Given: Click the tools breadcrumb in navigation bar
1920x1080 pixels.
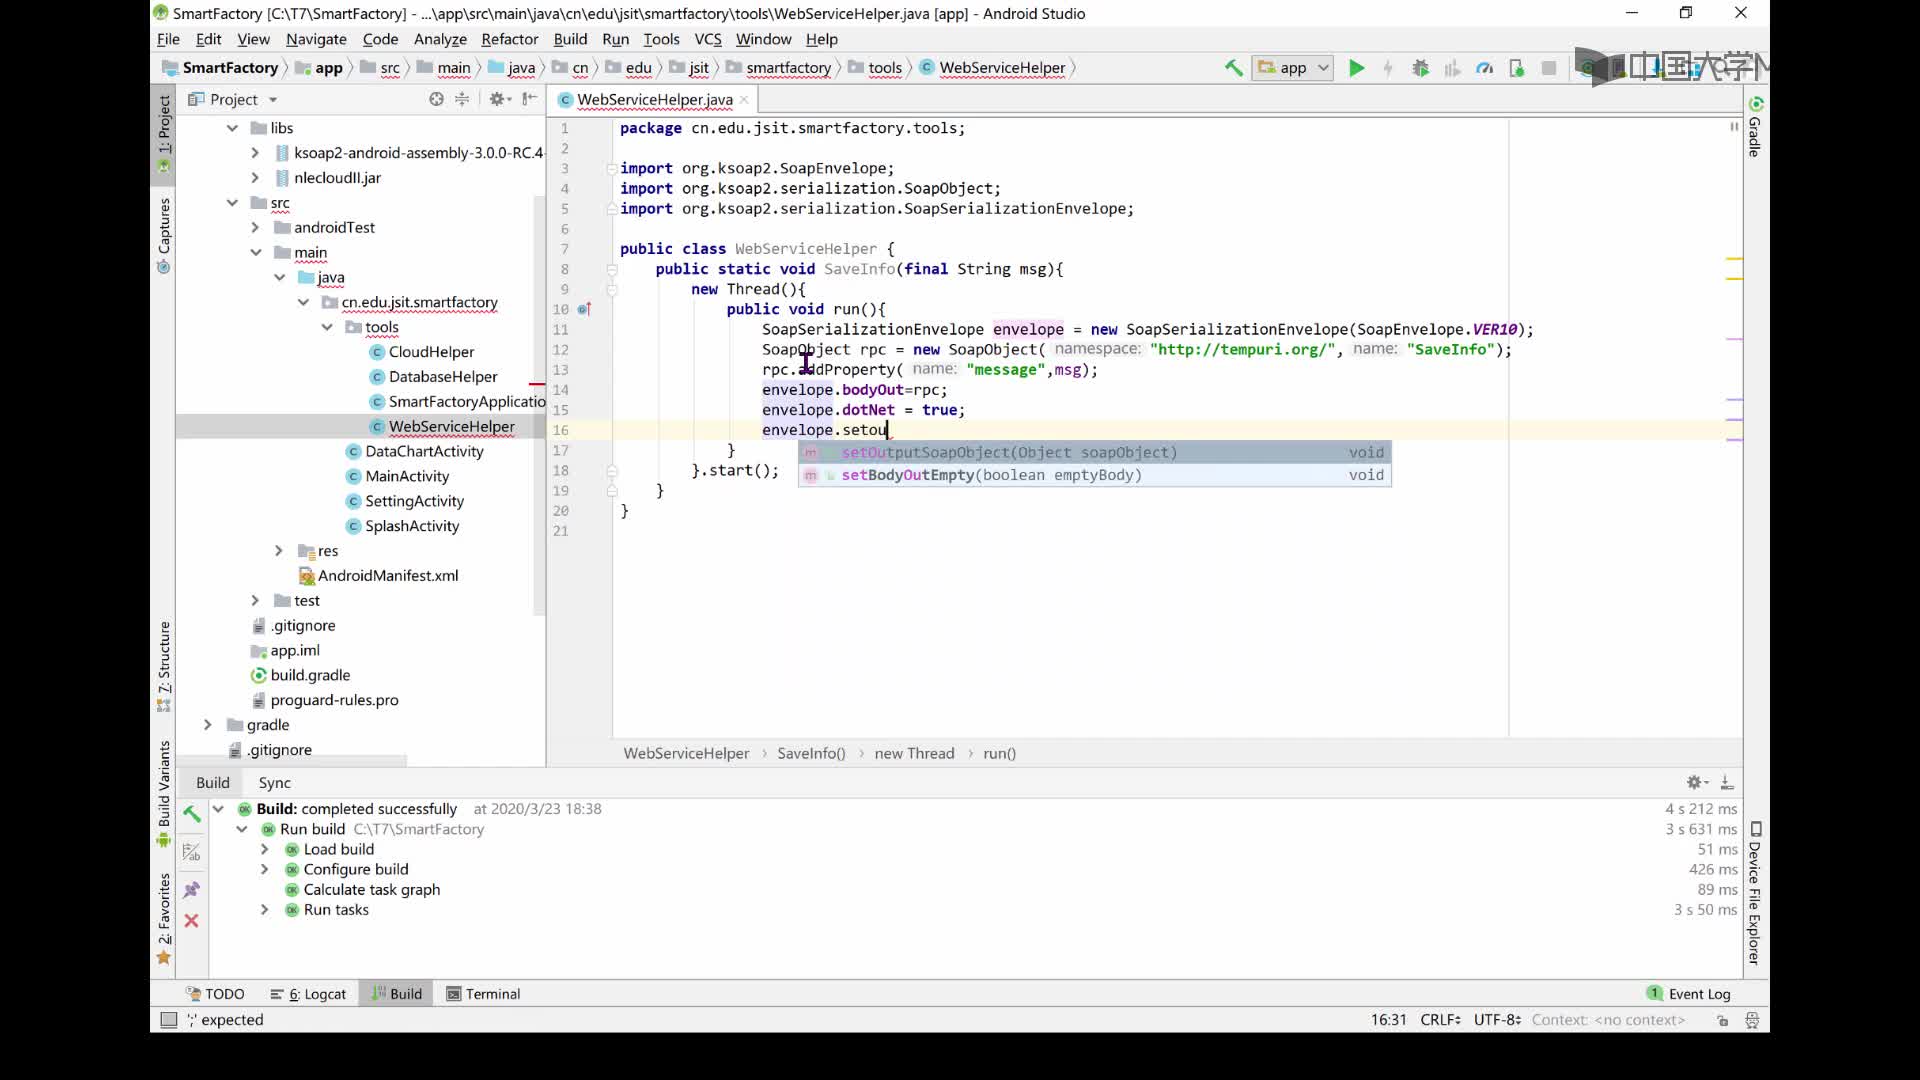Looking at the screenshot, I should [x=876, y=68].
